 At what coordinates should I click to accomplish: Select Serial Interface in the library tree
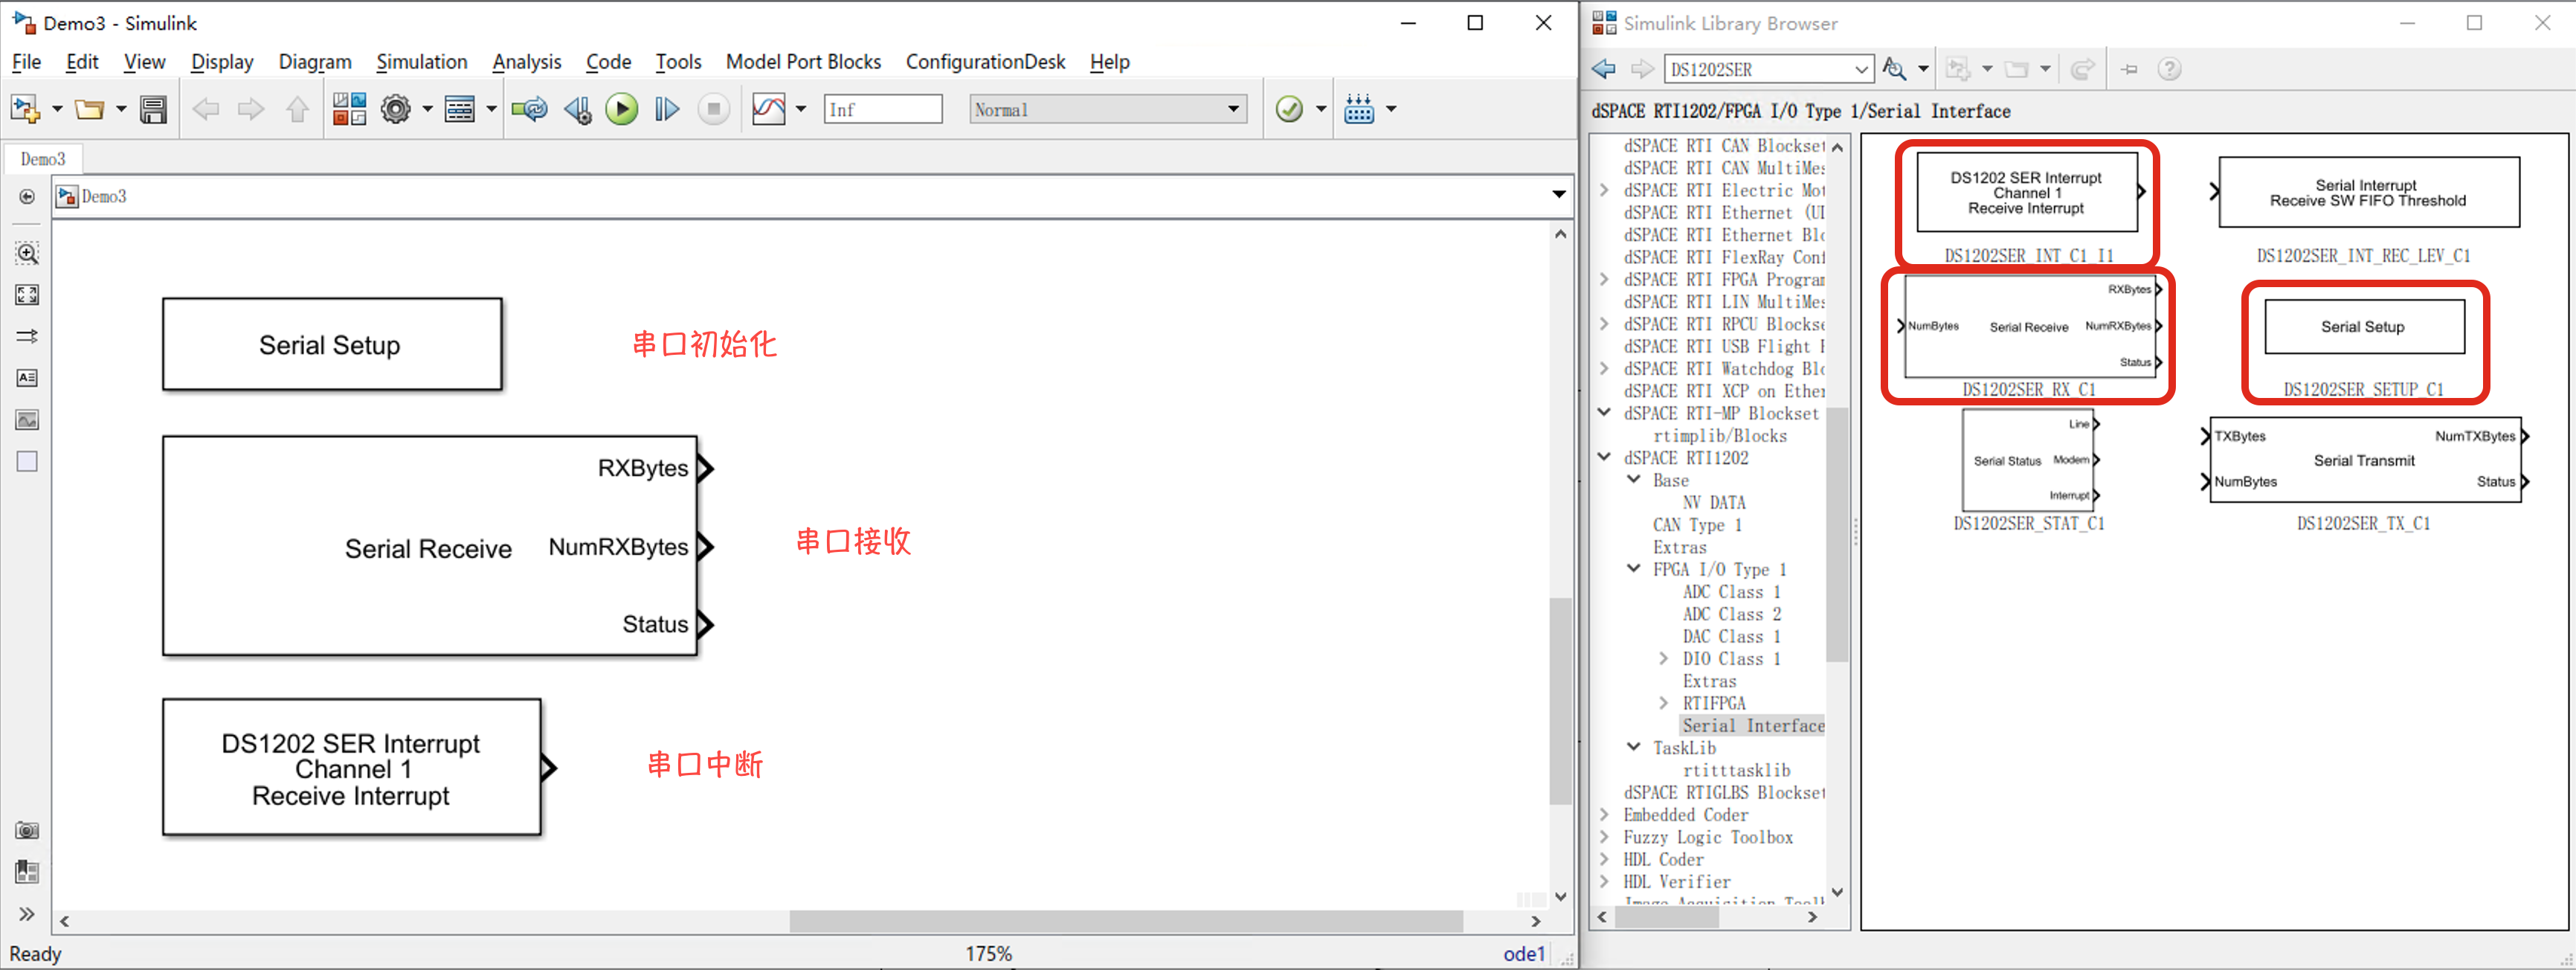(1752, 725)
